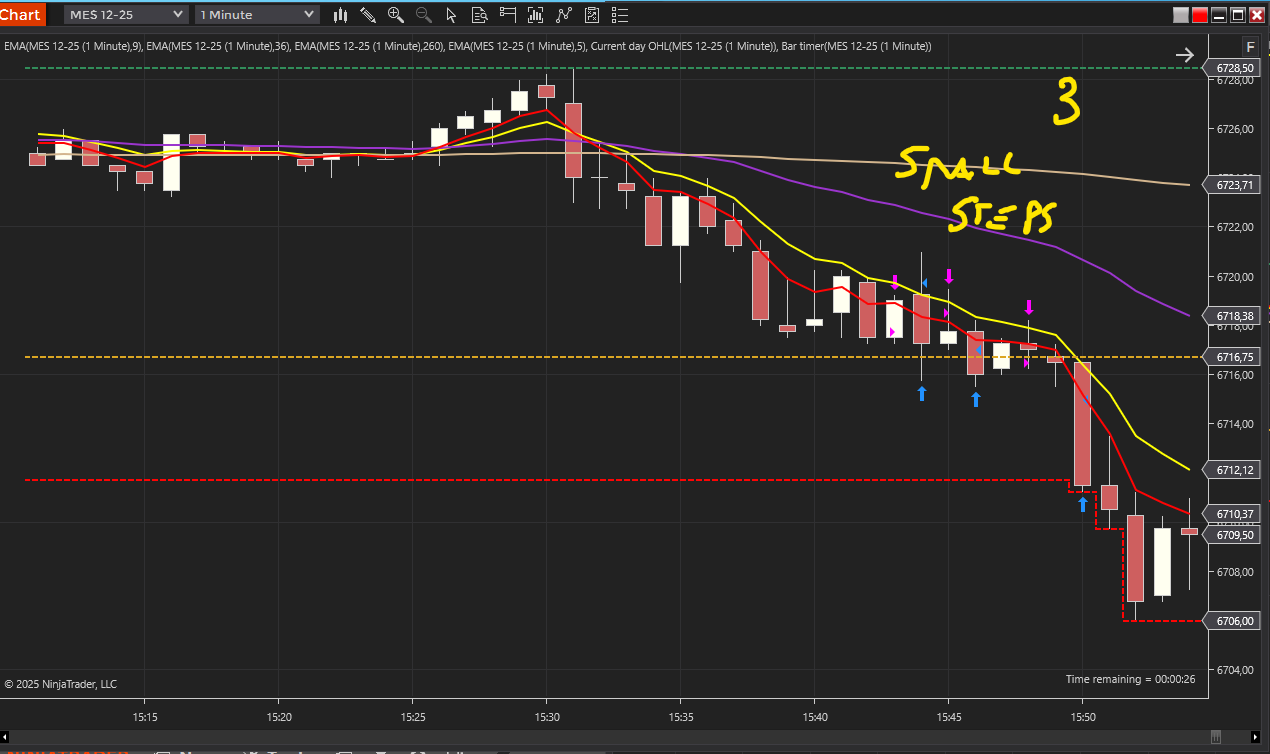Click the right arrow to return to latest bar
The height and width of the screenshot is (754, 1270).
[x=1185, y=55]
